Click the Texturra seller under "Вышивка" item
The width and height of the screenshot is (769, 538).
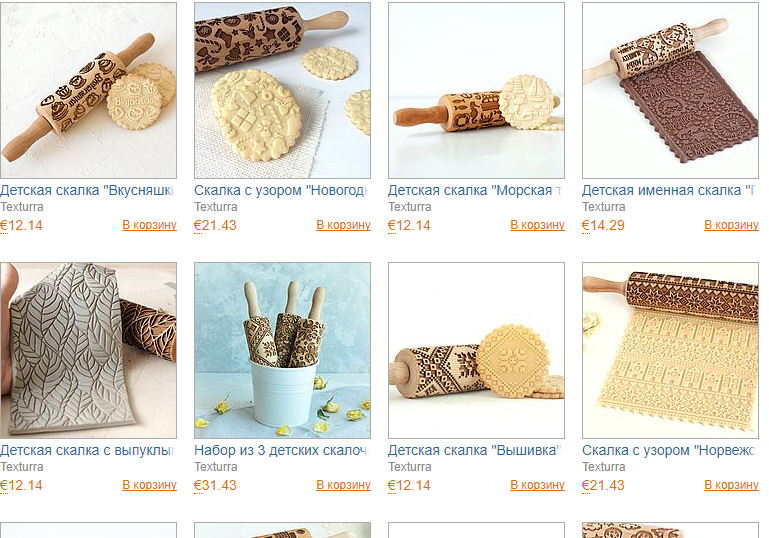[x=410, y=467]
